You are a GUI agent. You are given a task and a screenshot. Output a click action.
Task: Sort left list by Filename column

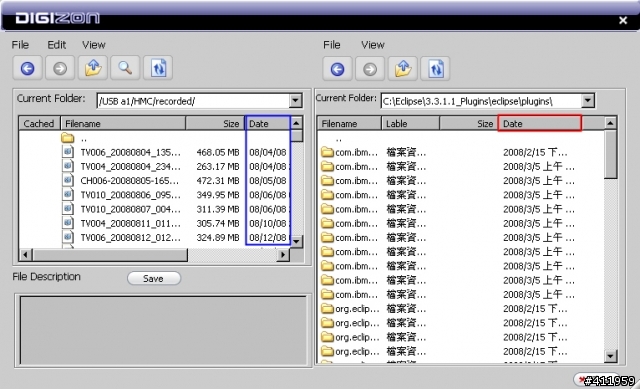pyautogui.click(x=123, y=123)
